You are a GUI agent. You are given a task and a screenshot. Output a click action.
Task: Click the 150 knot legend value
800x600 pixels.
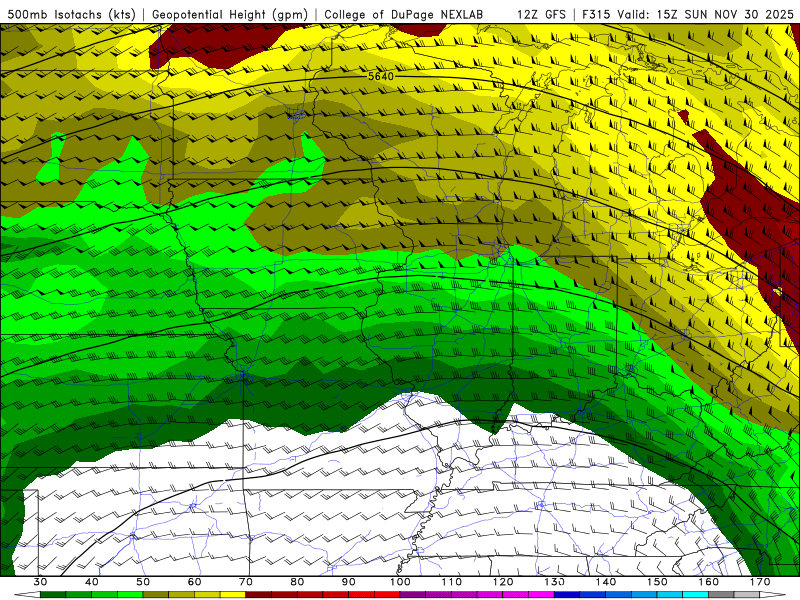657,582
